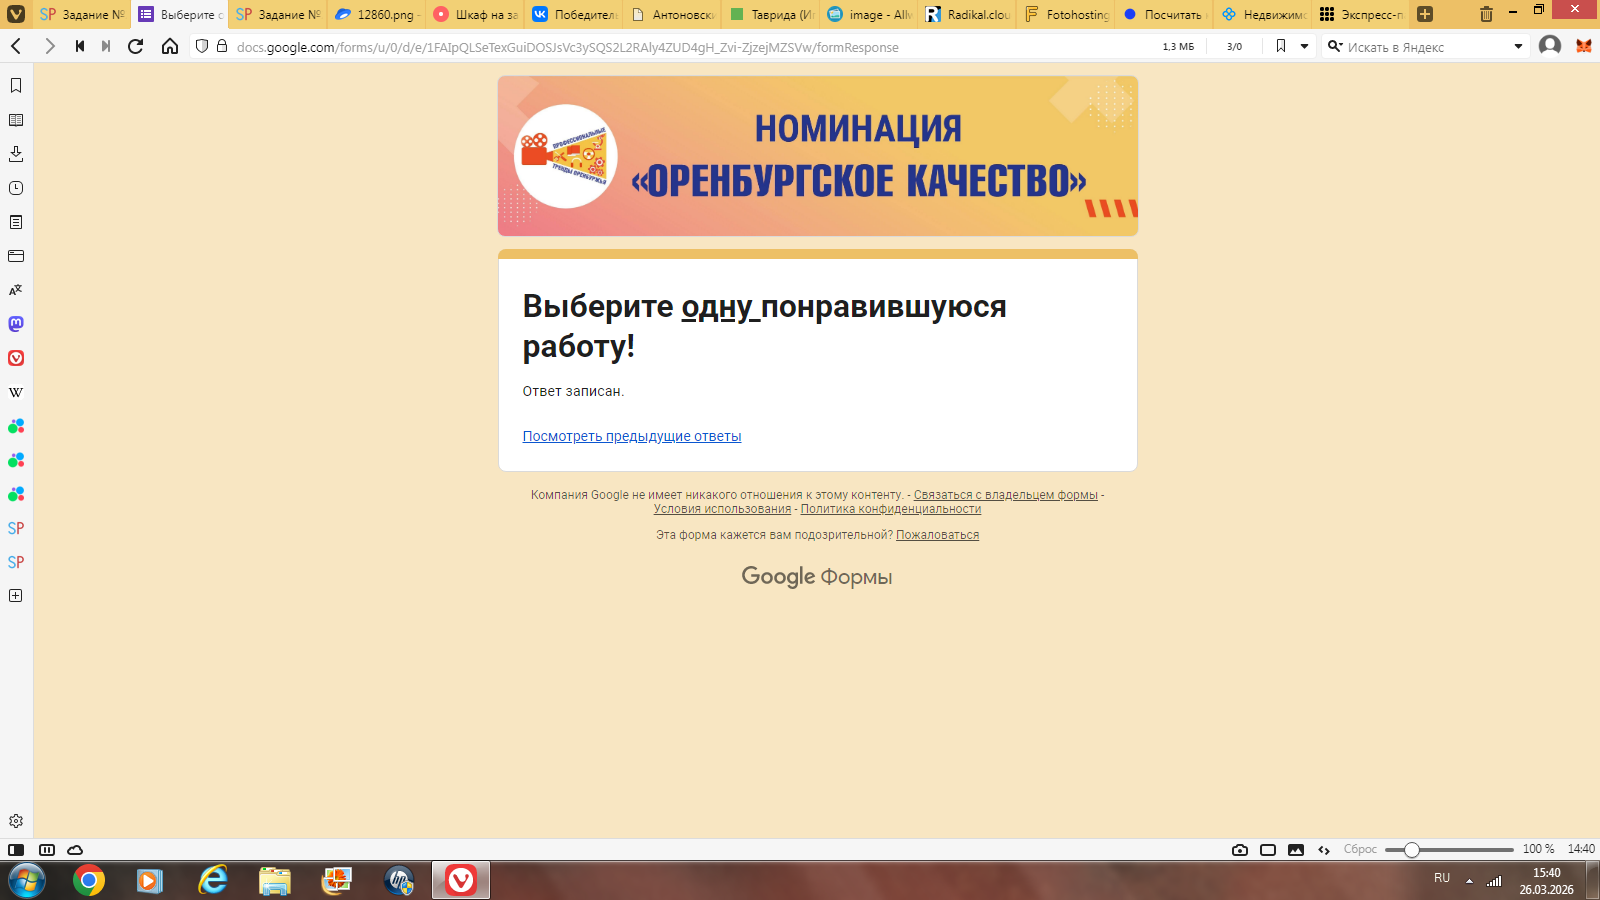Reload the current page
1600x900 pixels.
pos(136,46)
